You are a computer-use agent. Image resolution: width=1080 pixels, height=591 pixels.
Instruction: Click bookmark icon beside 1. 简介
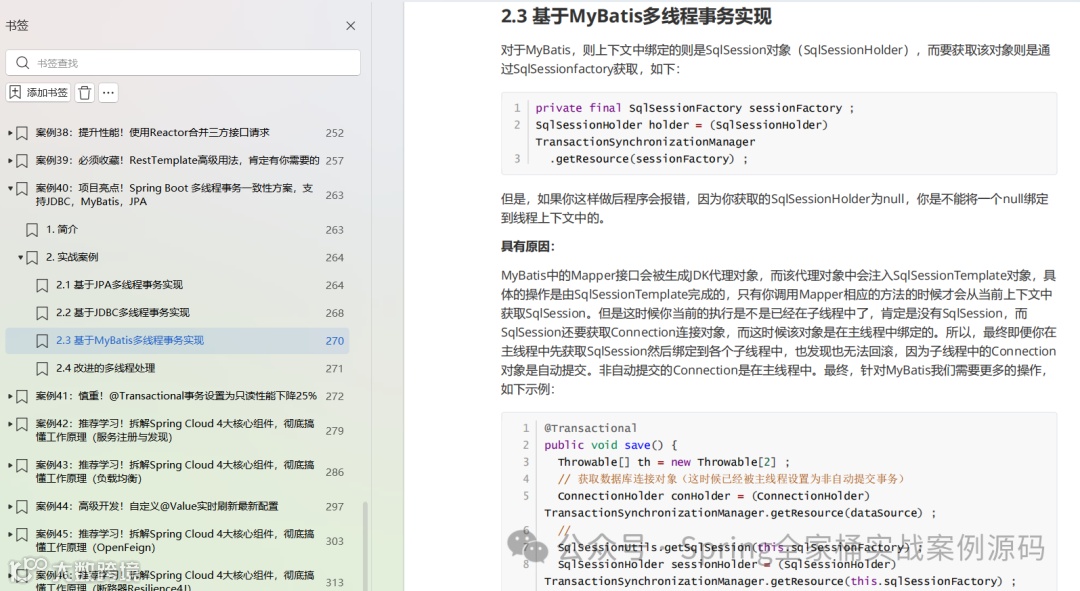tap(32, 229)
